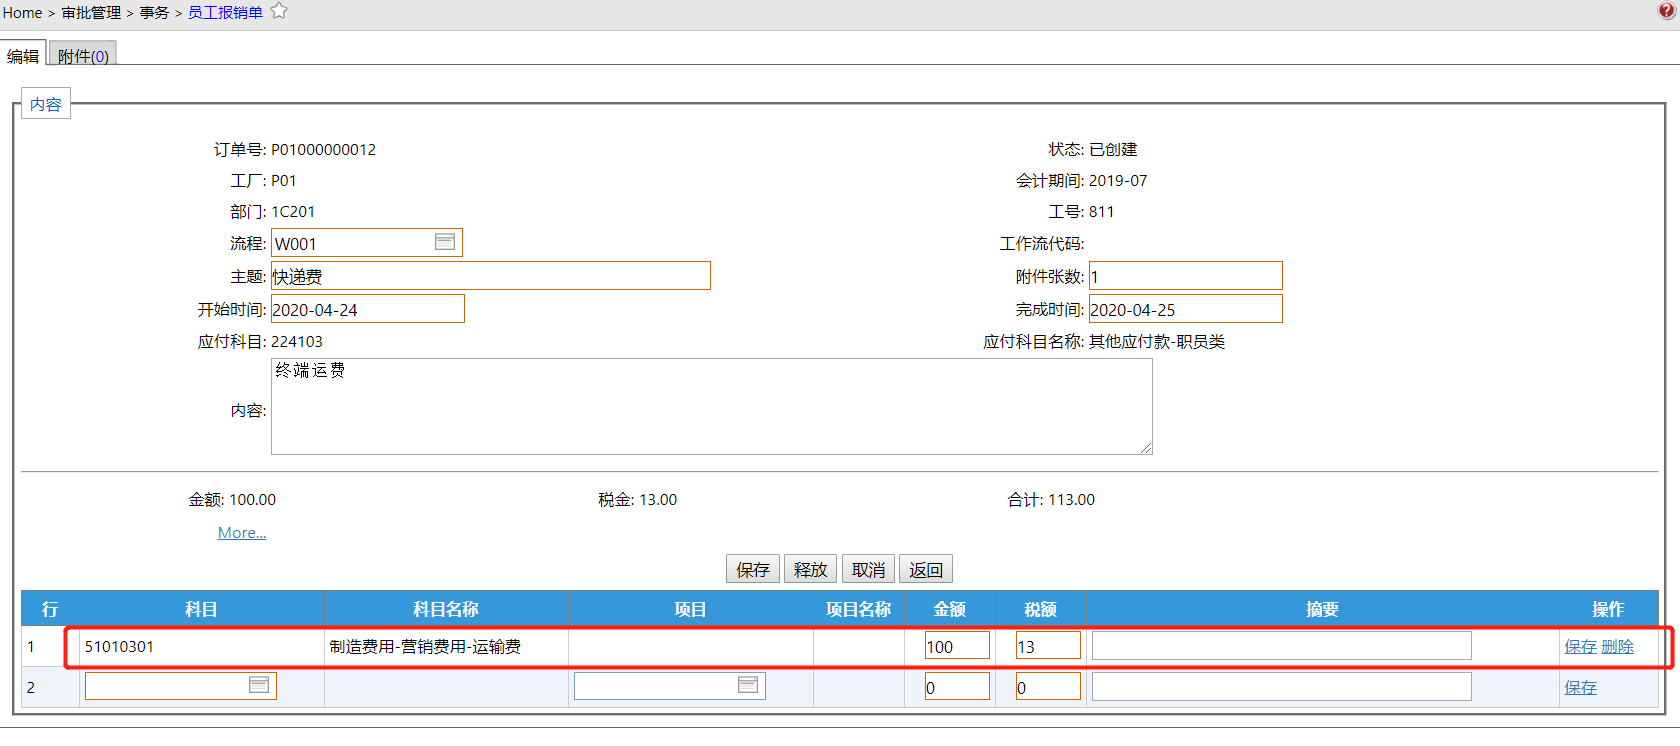The width and height of the screenshot is (1680, 746).
Task: Click the 返回 button
Action: coord(926,569)
